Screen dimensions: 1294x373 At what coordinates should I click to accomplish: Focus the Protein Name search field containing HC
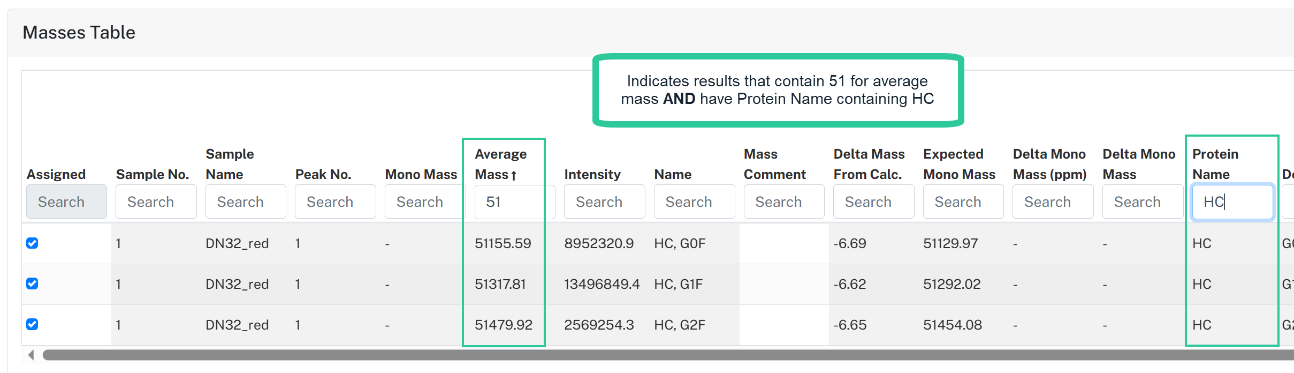click(x=1233, y=202)
